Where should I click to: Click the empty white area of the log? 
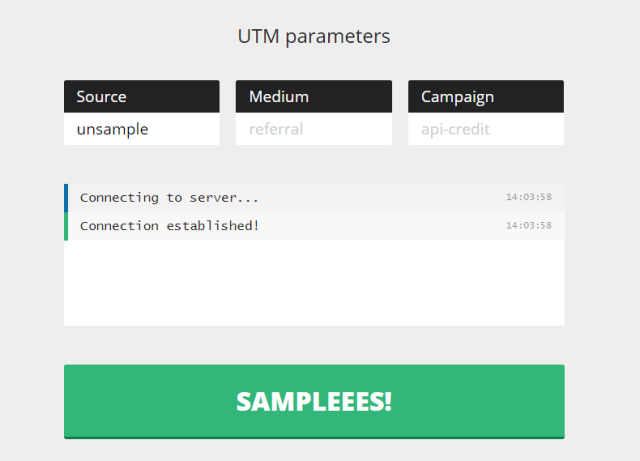(314, 285)
